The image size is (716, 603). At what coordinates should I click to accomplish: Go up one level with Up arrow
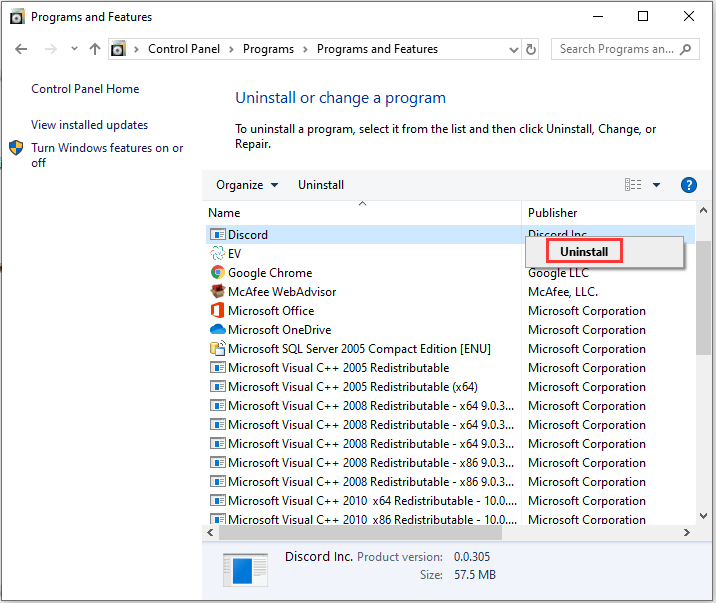pos(95,49)
